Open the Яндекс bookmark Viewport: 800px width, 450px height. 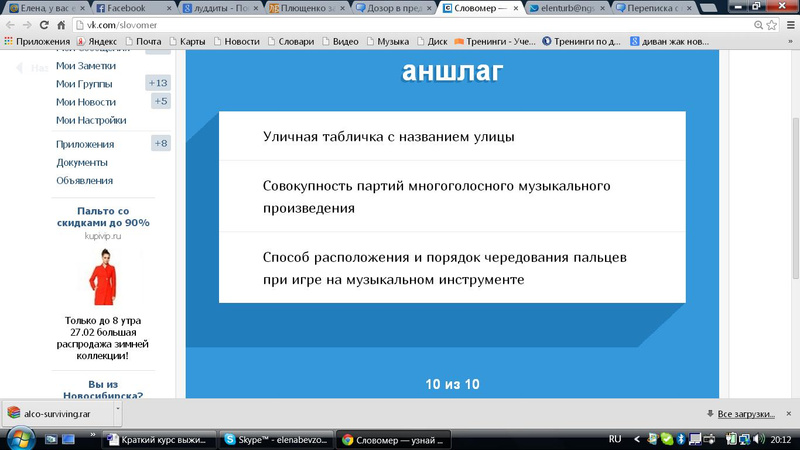97,41
